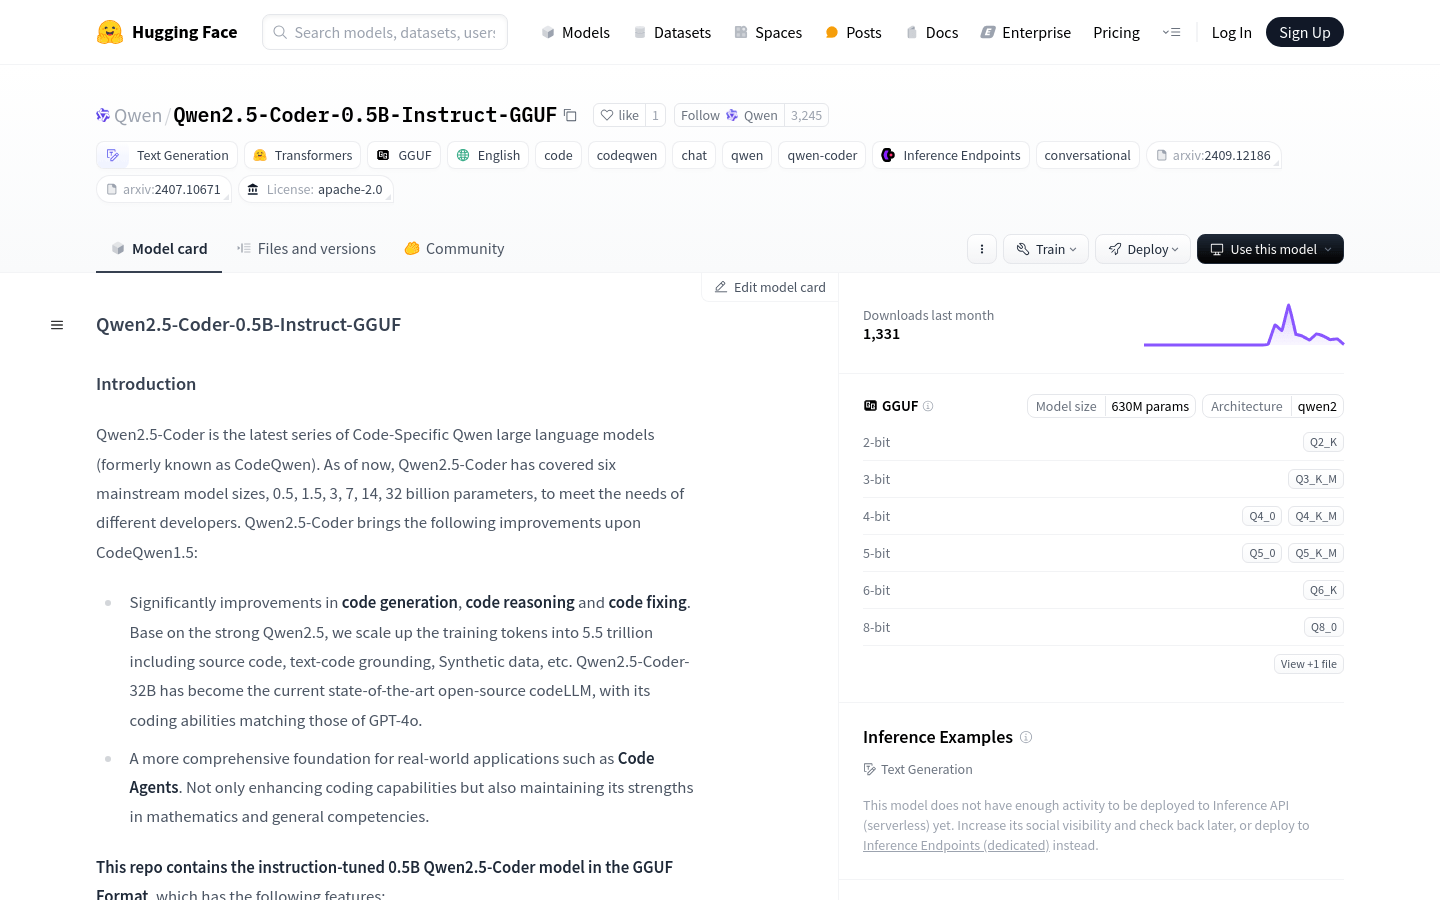This screenshot has height=900, width=1440.
Task: Copy the model name using the copy icon
Action: (570, 115)
